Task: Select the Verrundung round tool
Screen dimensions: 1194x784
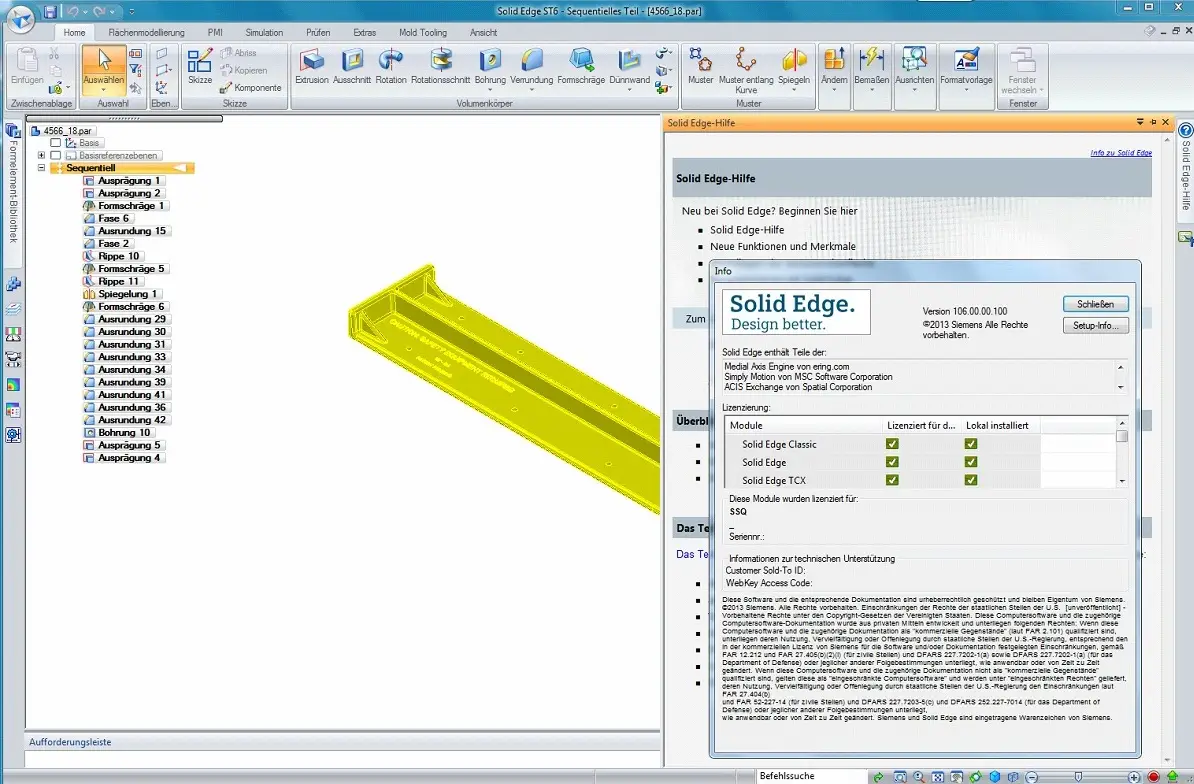Action: (x=532, y=64)
